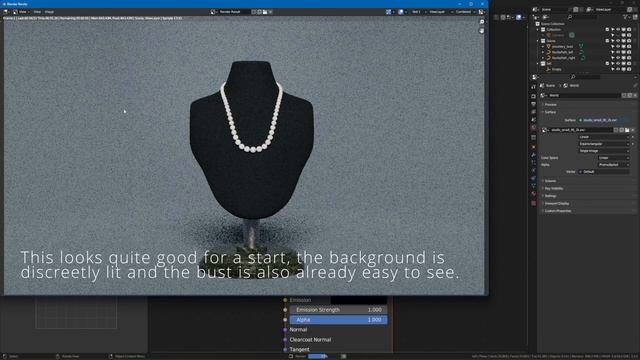Open the Particles properties tab
The height and width of the screenshot is (360, 640).
click(x=533, y=162)
